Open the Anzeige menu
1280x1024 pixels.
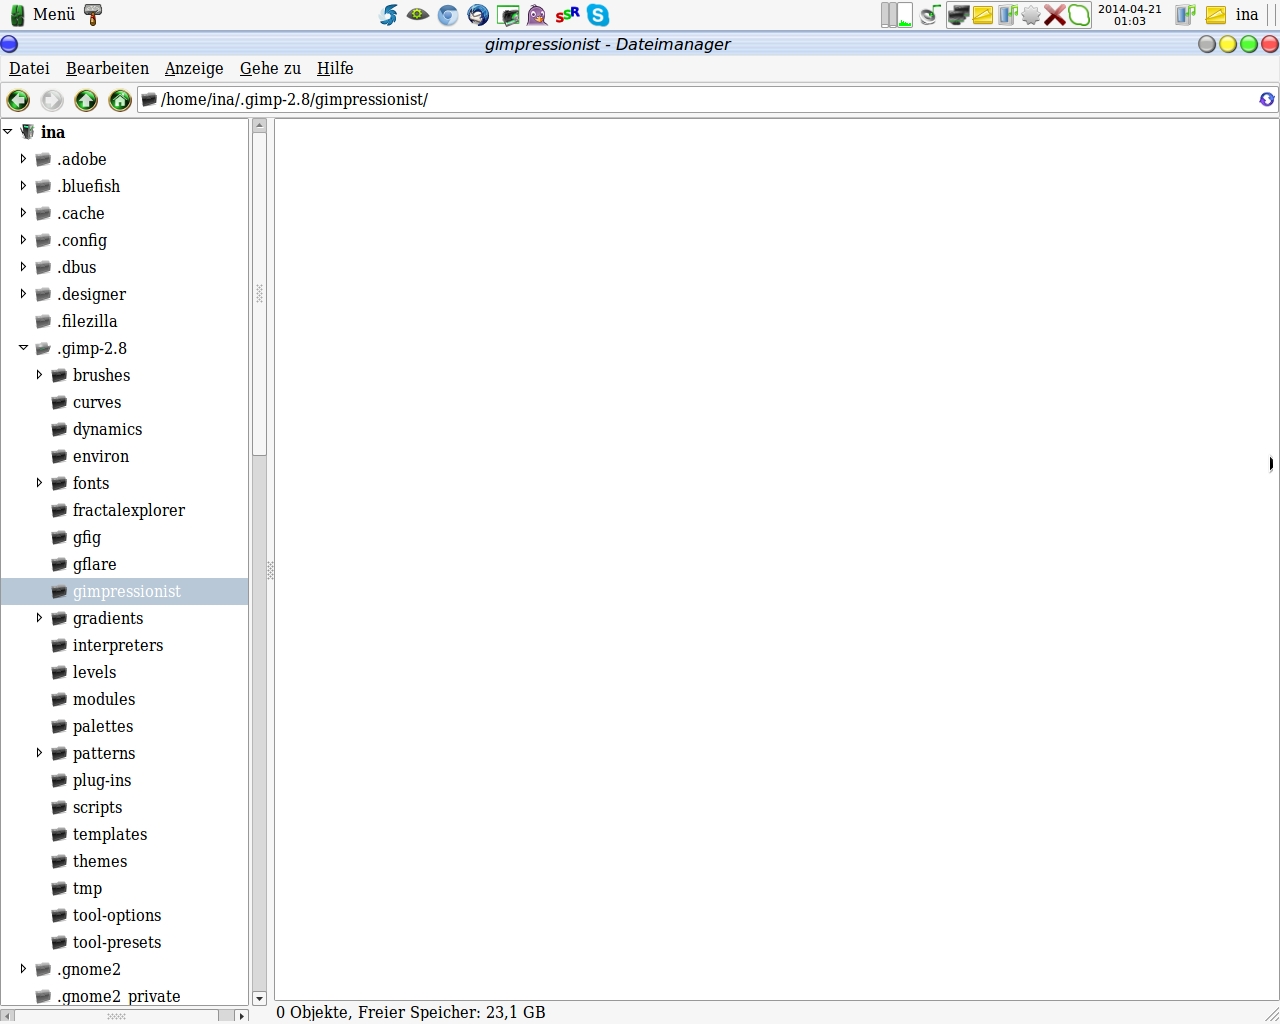(x=194, y=68)
